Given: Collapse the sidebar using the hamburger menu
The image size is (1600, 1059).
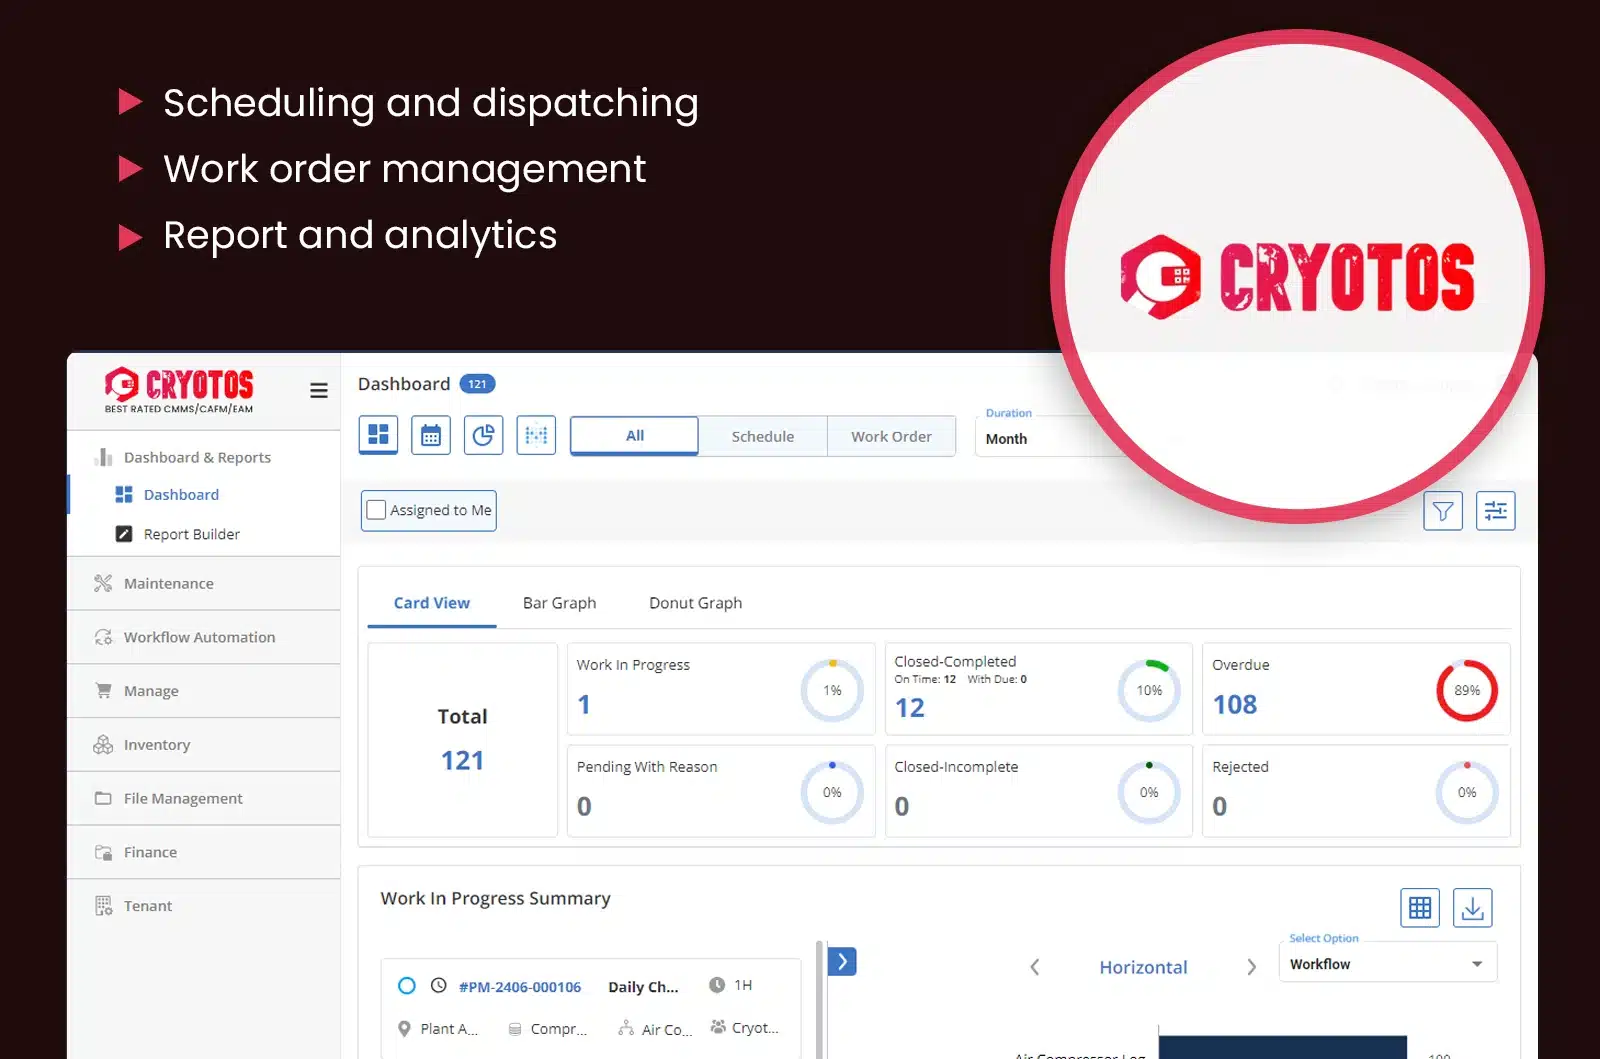Looking at the screenshot, I should click(318, 391).
